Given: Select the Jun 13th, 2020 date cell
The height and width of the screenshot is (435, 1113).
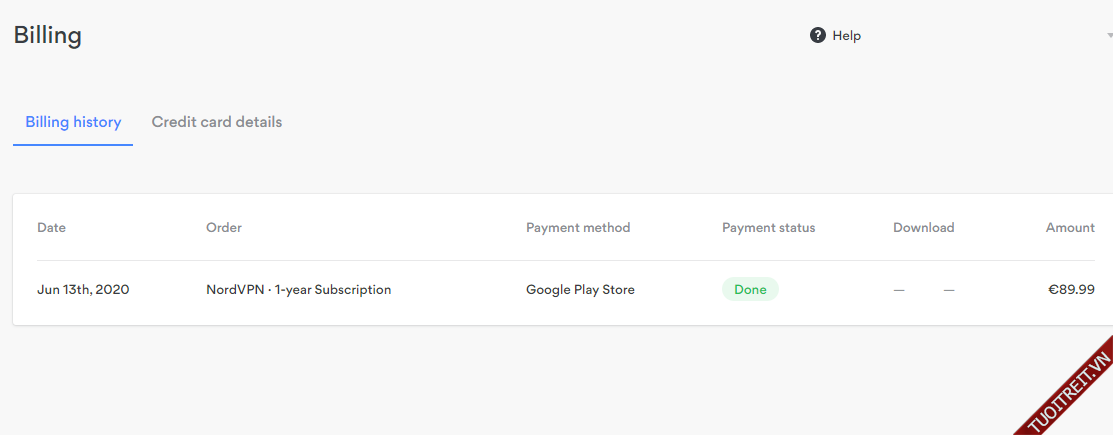Looking at the screenshot, I should pyautogui.click(x=83, y=290).
